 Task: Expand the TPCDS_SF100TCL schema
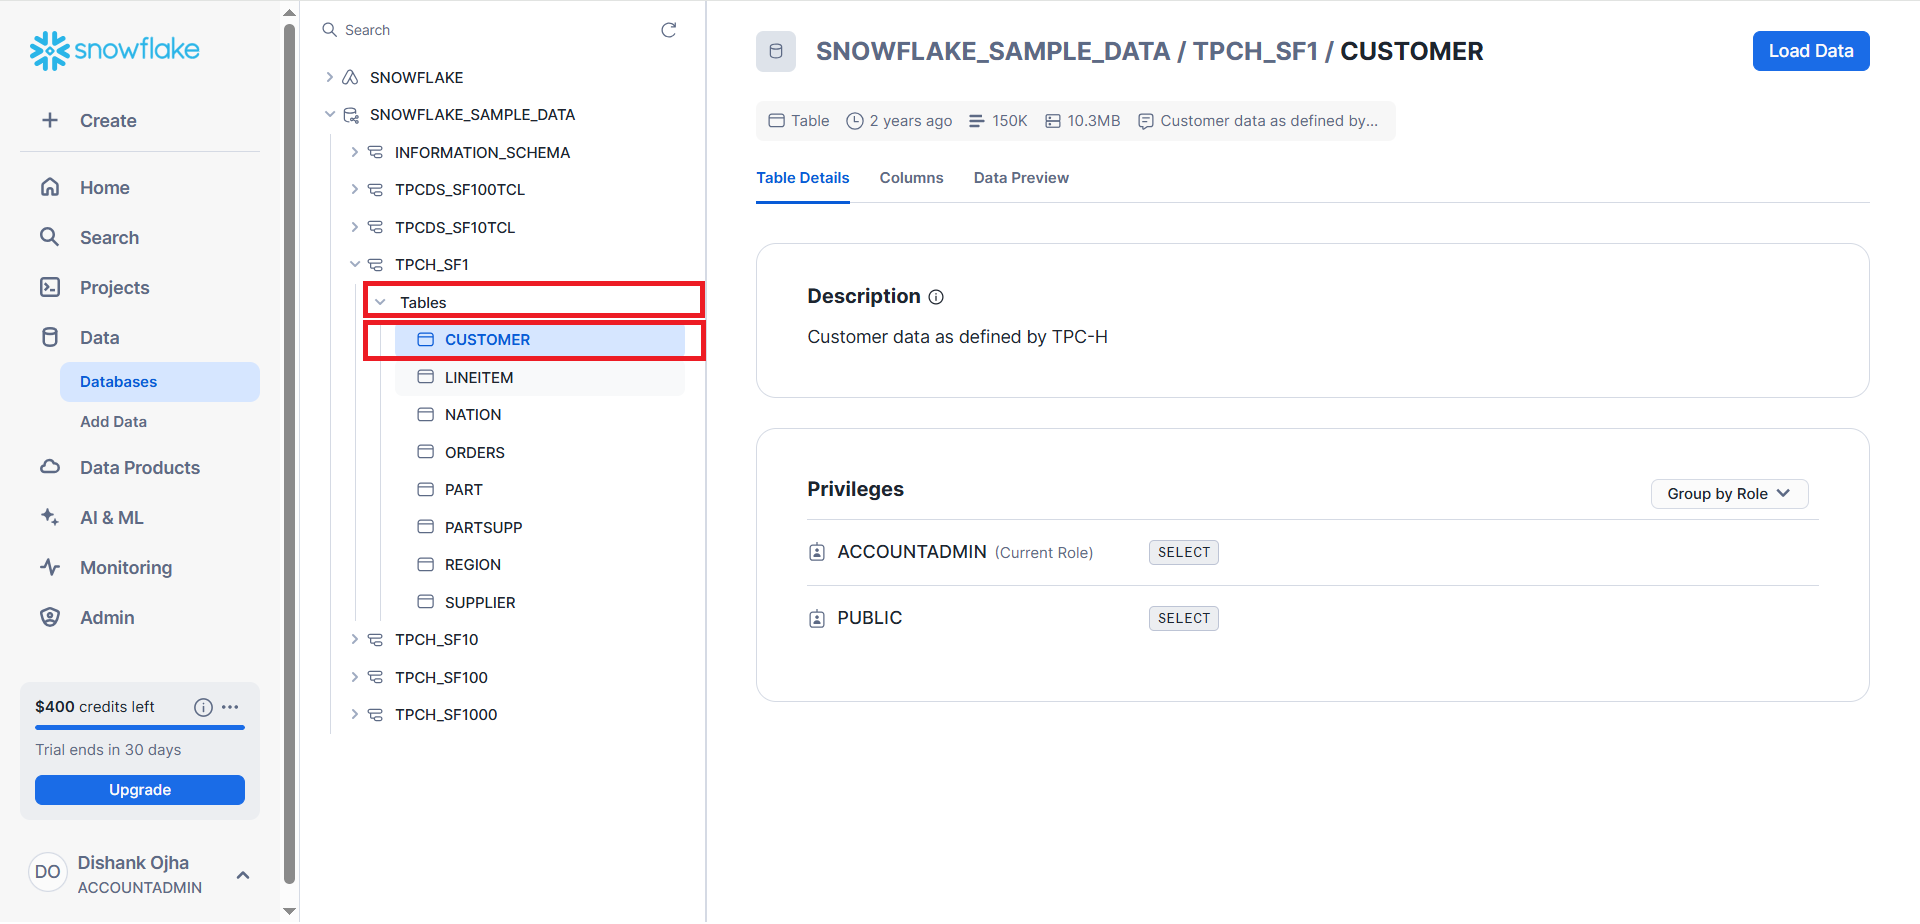pos(354,189)
